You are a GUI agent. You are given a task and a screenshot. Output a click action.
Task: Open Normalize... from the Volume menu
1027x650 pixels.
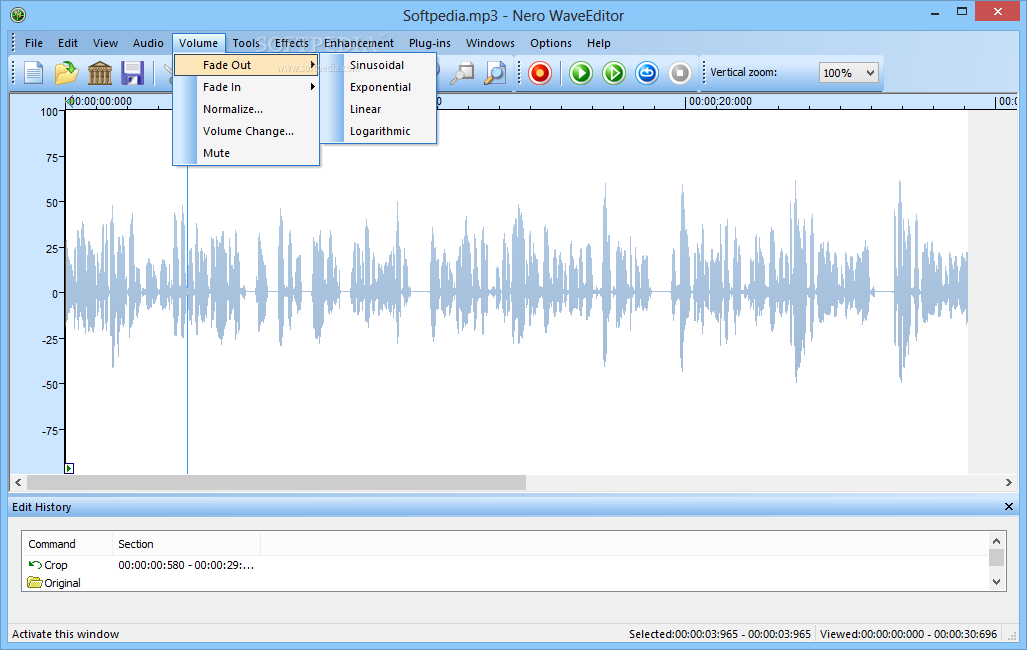246,109
